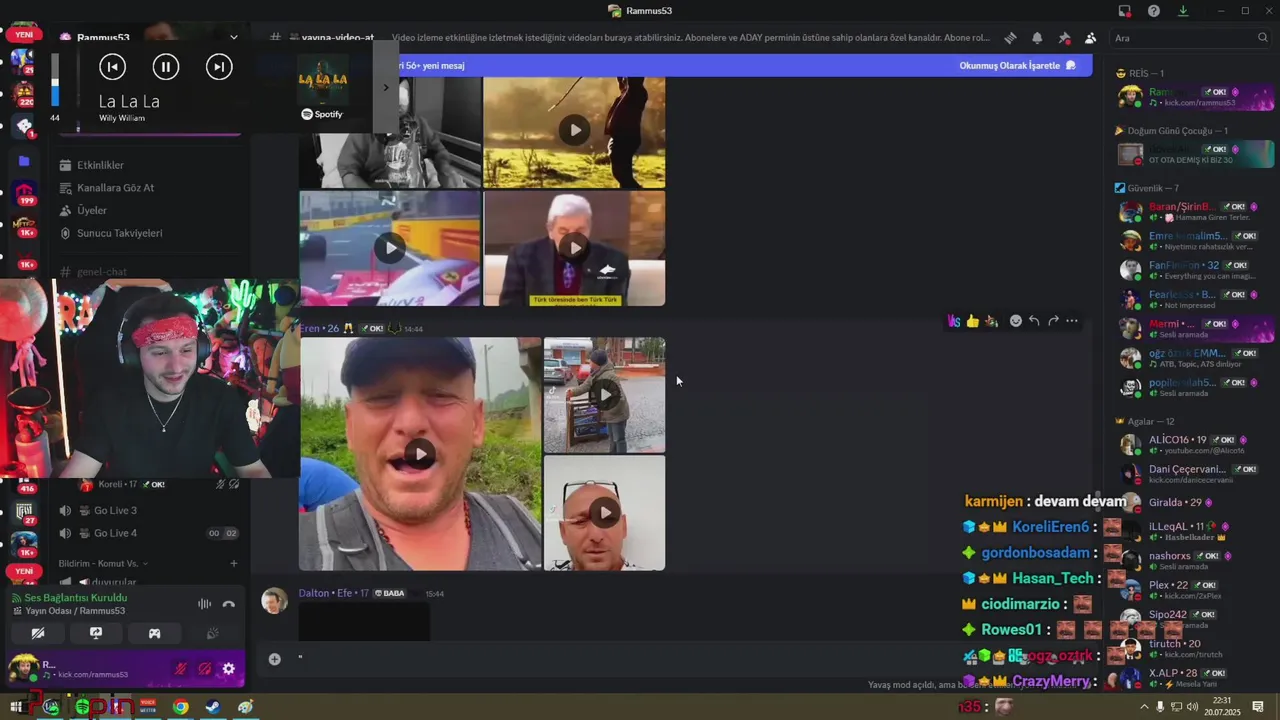The height and width of the screenshot is (720, 1280).
Task: Open the threads icon in channel header
Action: [1010, 38]
